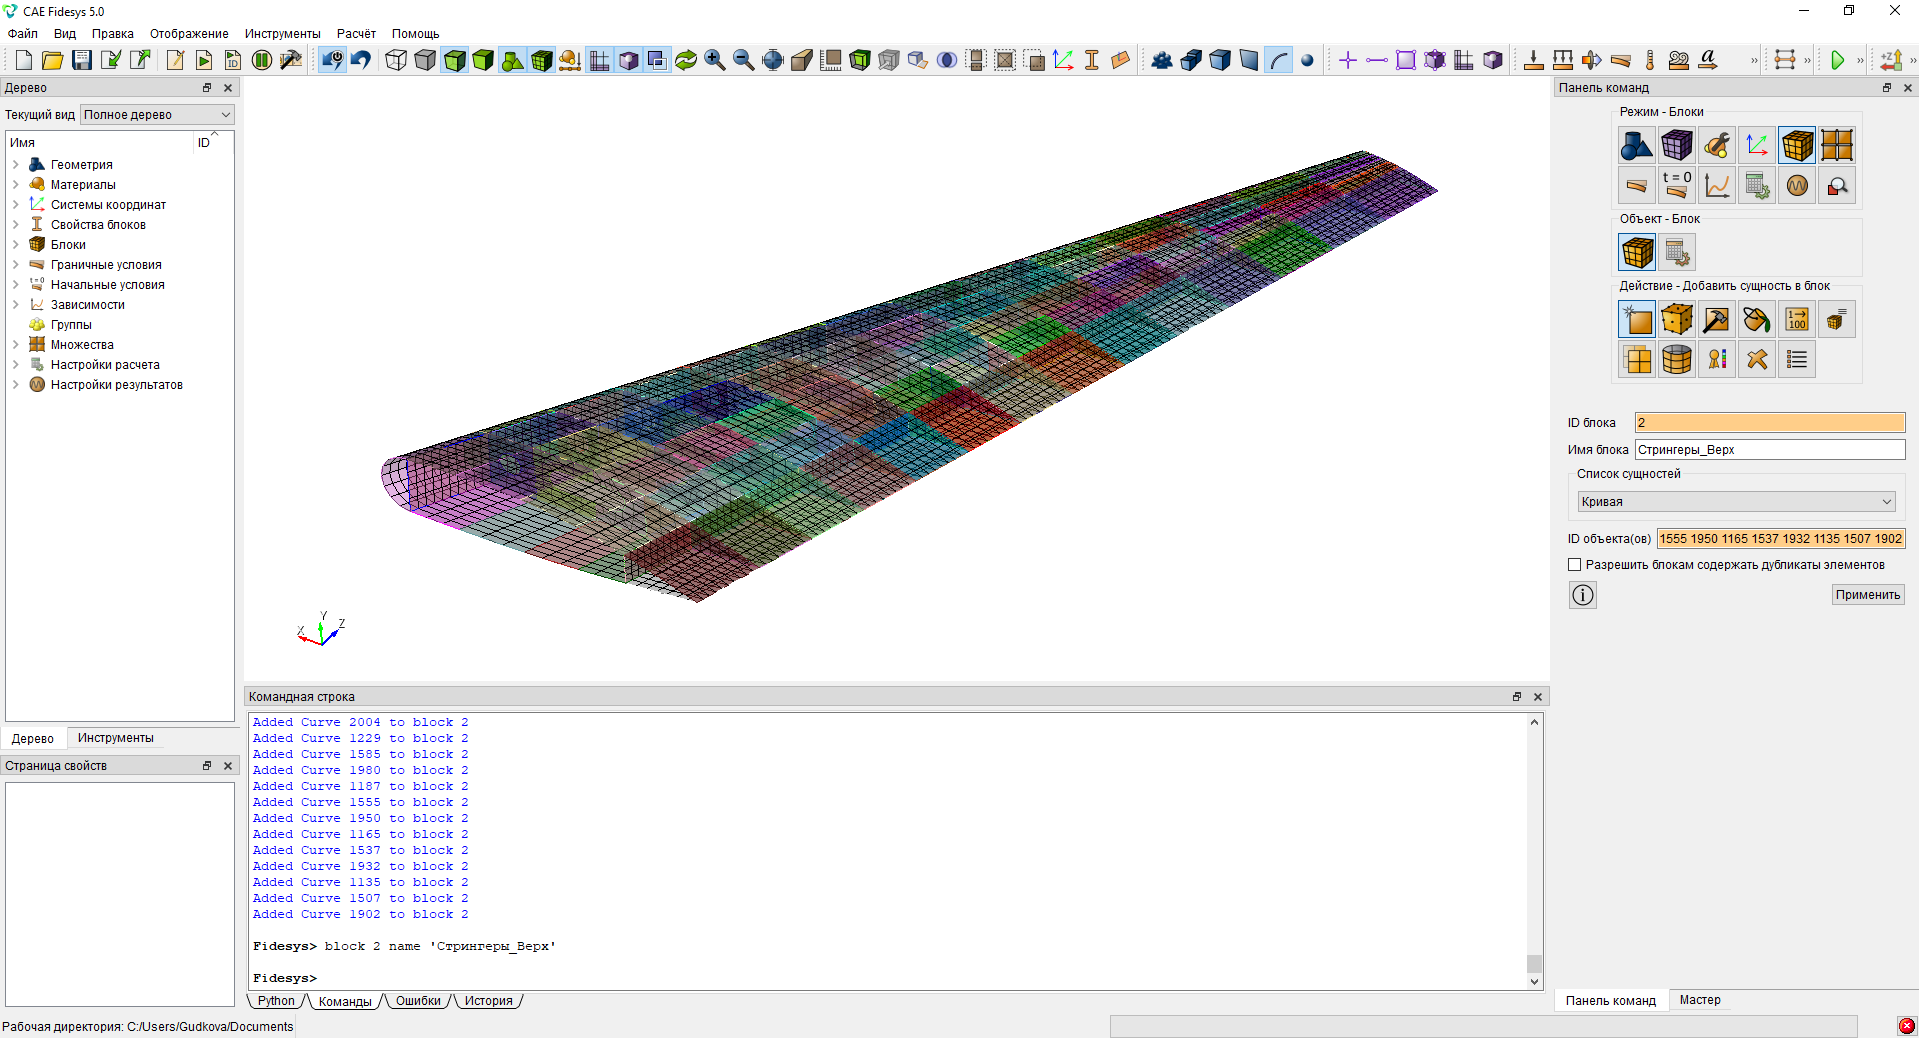1919x1038 pixels.
Task: Click the ID блока input field
Action: coord(1770,423)
